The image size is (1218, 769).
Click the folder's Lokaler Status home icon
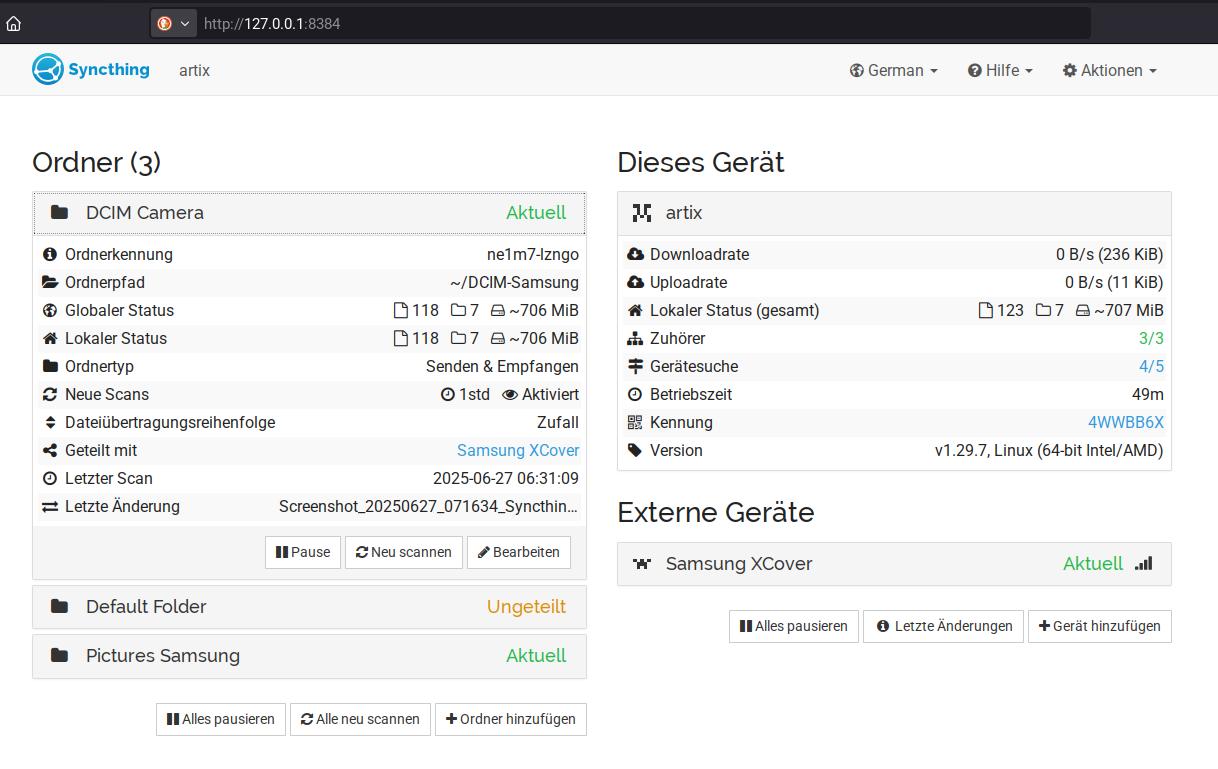[50, 339]
